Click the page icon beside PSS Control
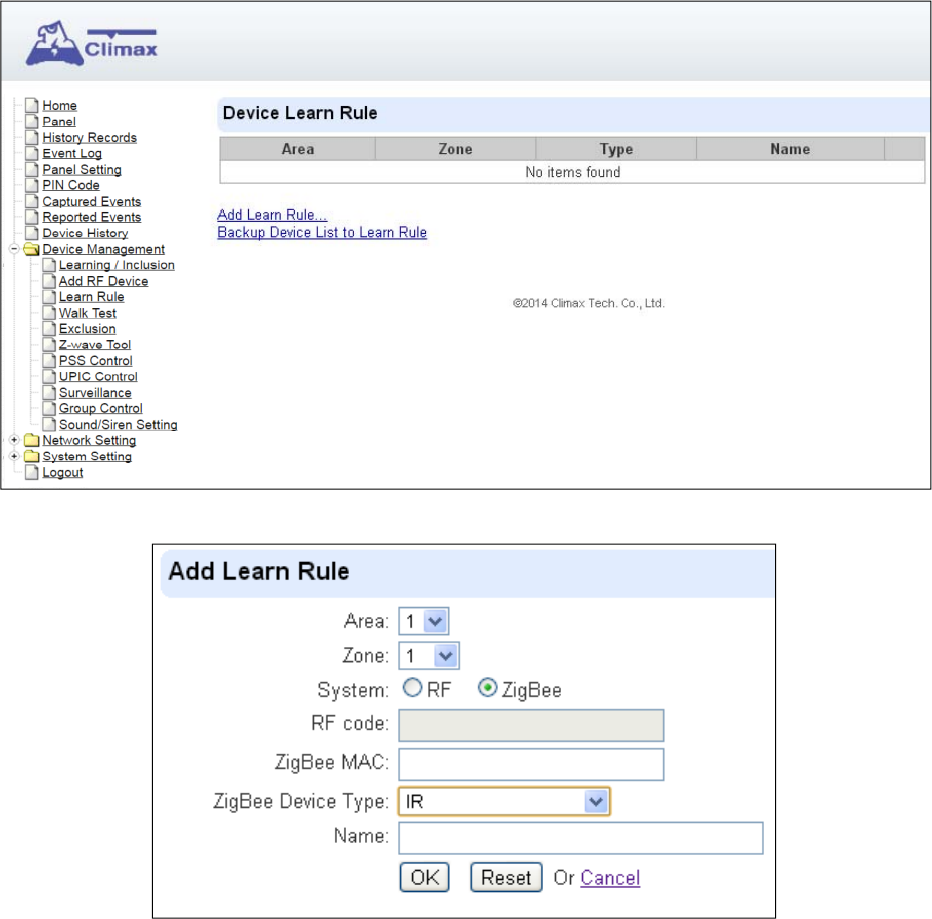Viewport: 932px width, 919px height. pyautogui.click(x=49, y=361)
